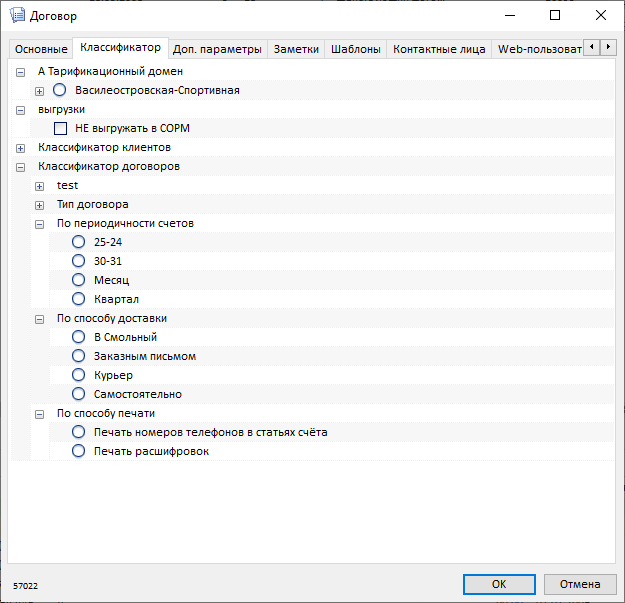Switch to the Контактные лица tab
The image size is (625, 603).
pos(439,49)
